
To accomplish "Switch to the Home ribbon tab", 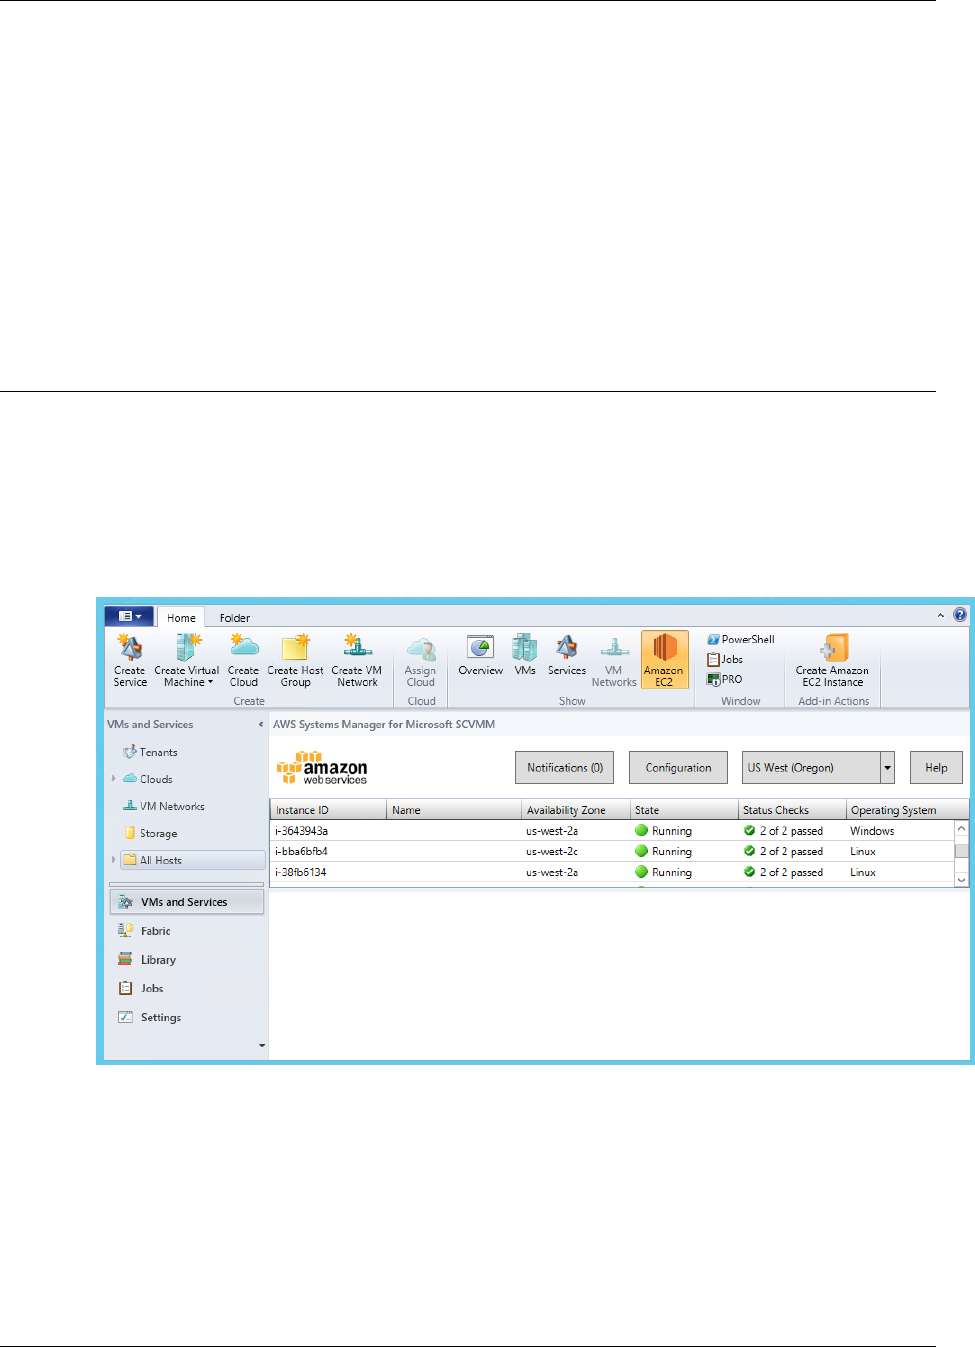I will click(x=181, y=617).
